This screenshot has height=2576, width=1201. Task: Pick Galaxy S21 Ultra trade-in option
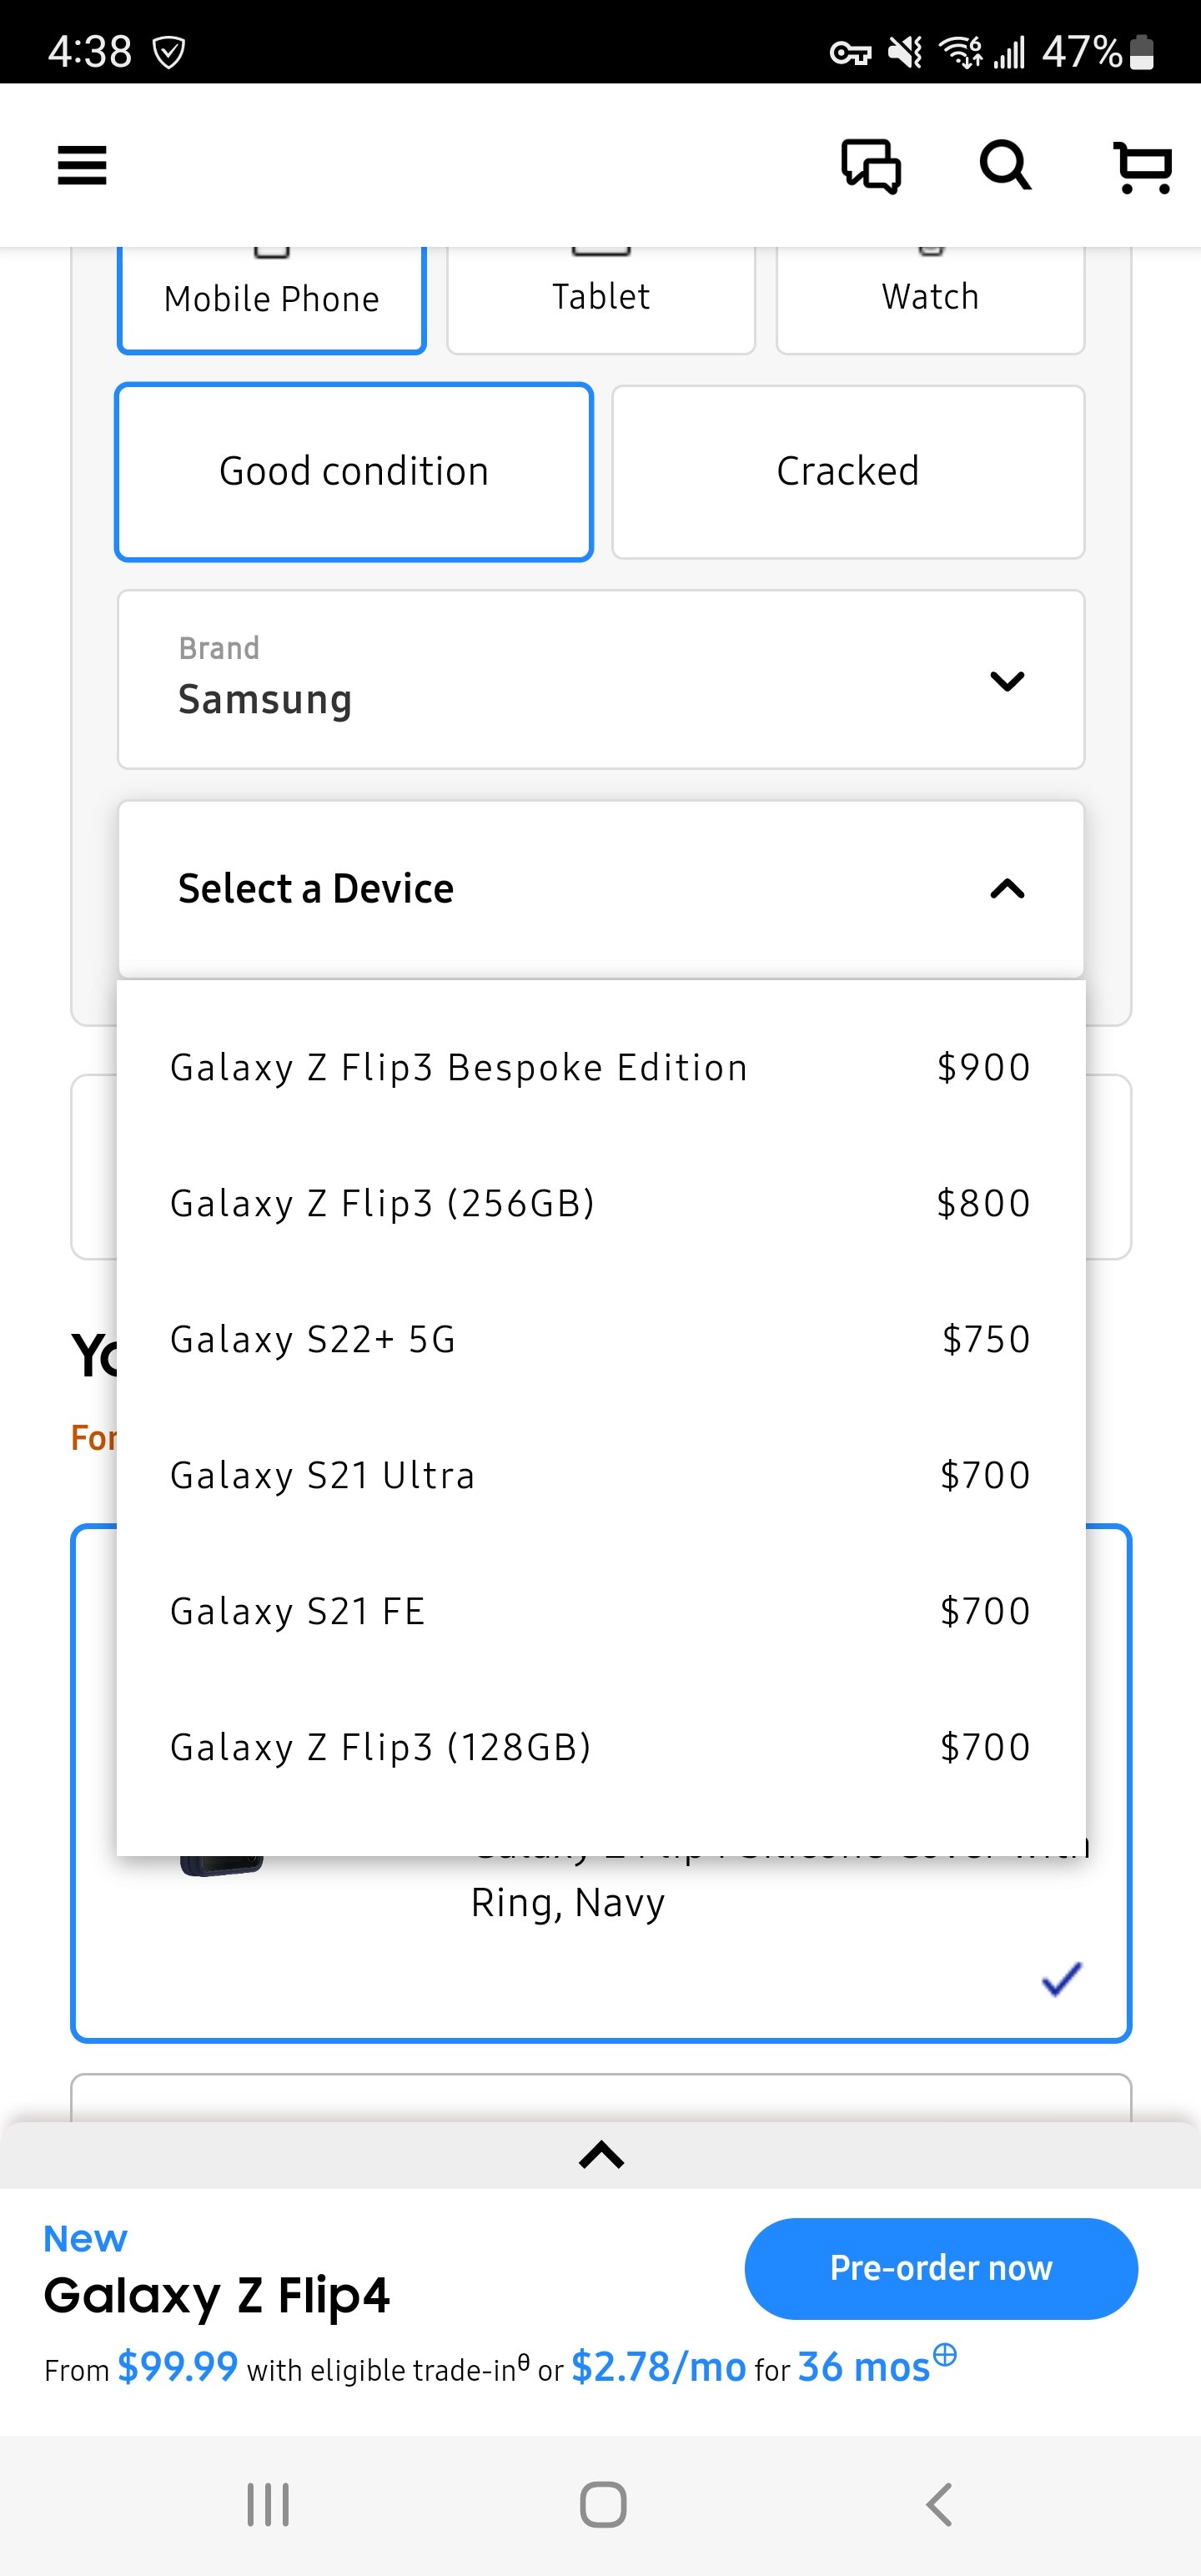(x=601, y=1475)
